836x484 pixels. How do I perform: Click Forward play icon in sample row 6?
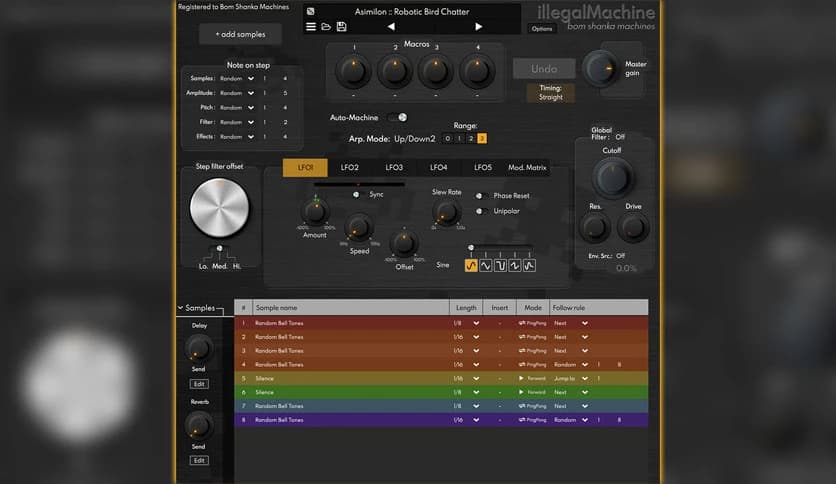coord(521,392)
